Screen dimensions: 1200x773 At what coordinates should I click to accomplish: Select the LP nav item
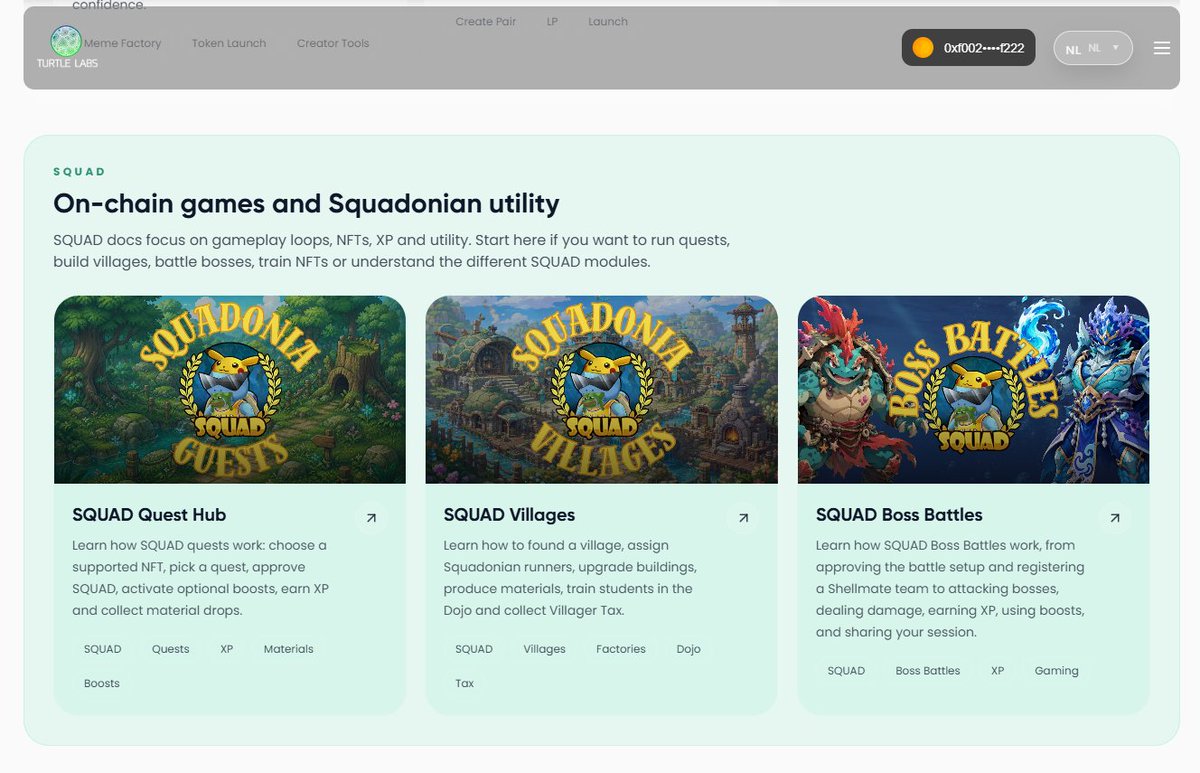click(x=552, y=21)
